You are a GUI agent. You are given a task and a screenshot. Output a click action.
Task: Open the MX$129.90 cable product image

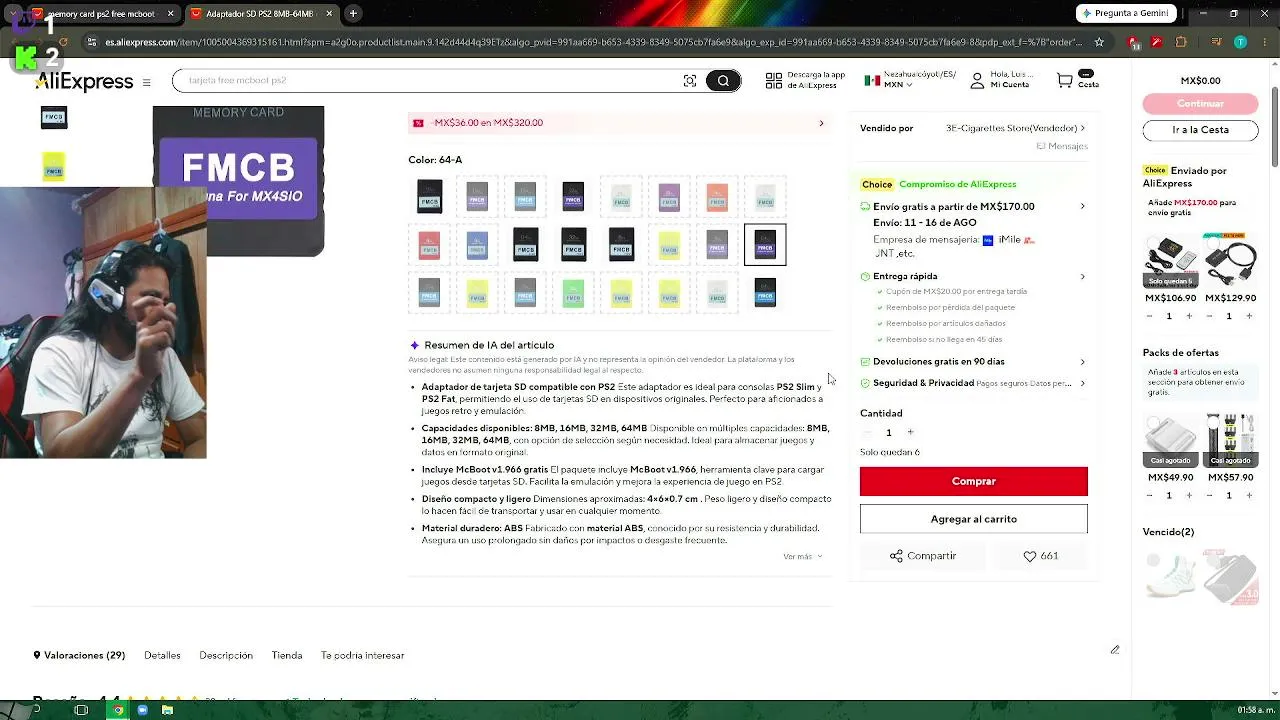click(1231, 262)
